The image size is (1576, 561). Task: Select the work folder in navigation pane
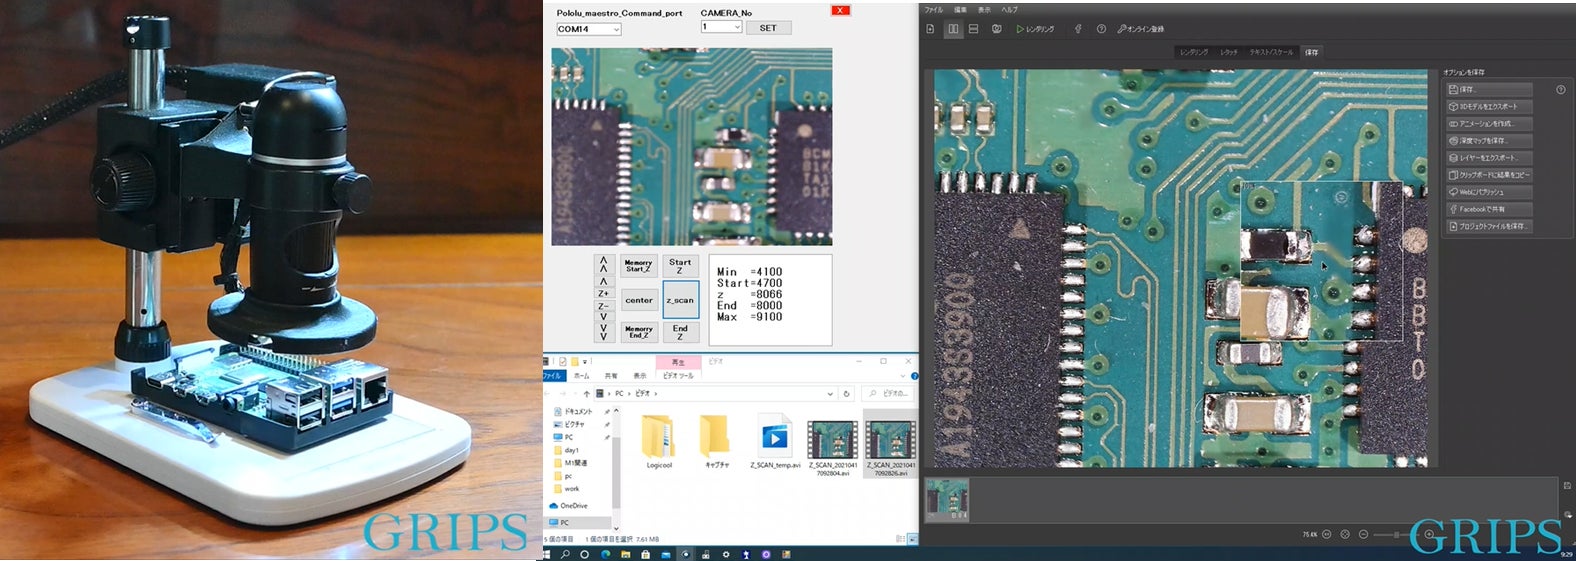point(571,489)
